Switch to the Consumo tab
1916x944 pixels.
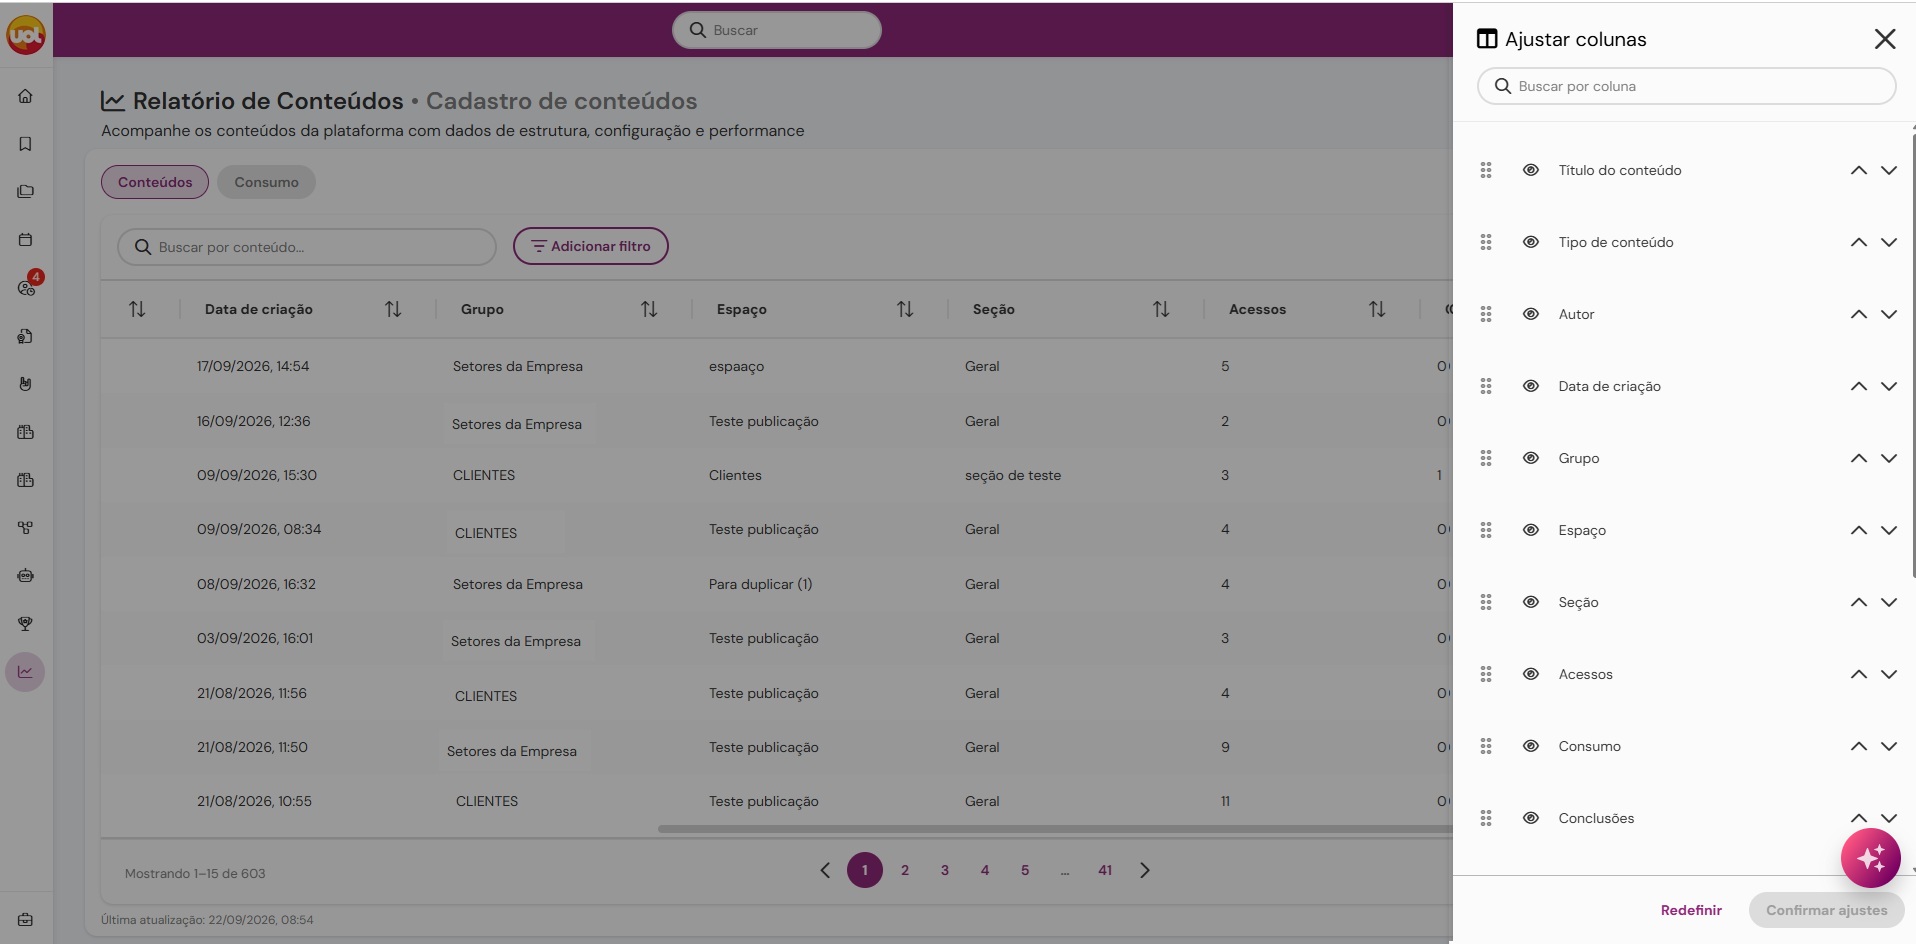click(266, 182)
